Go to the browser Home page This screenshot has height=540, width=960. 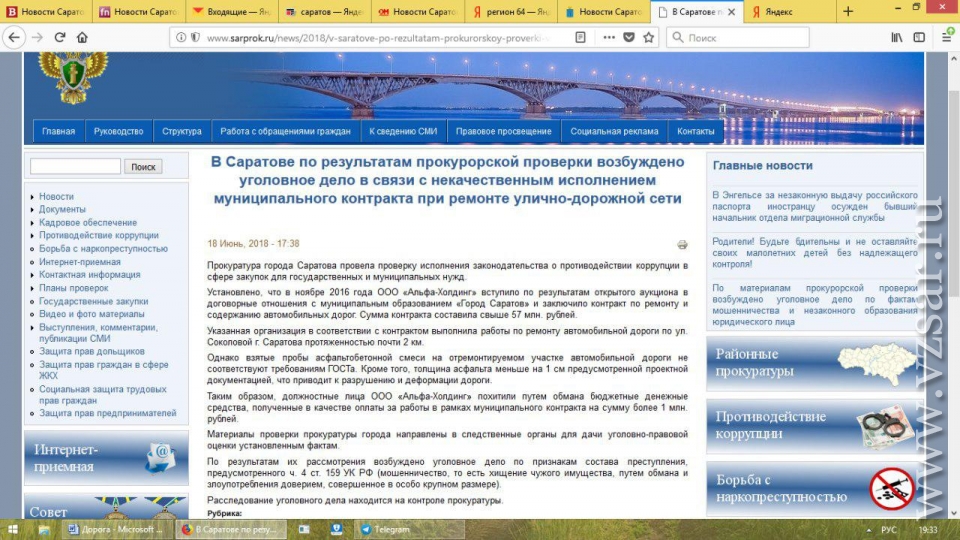[82, 37]
